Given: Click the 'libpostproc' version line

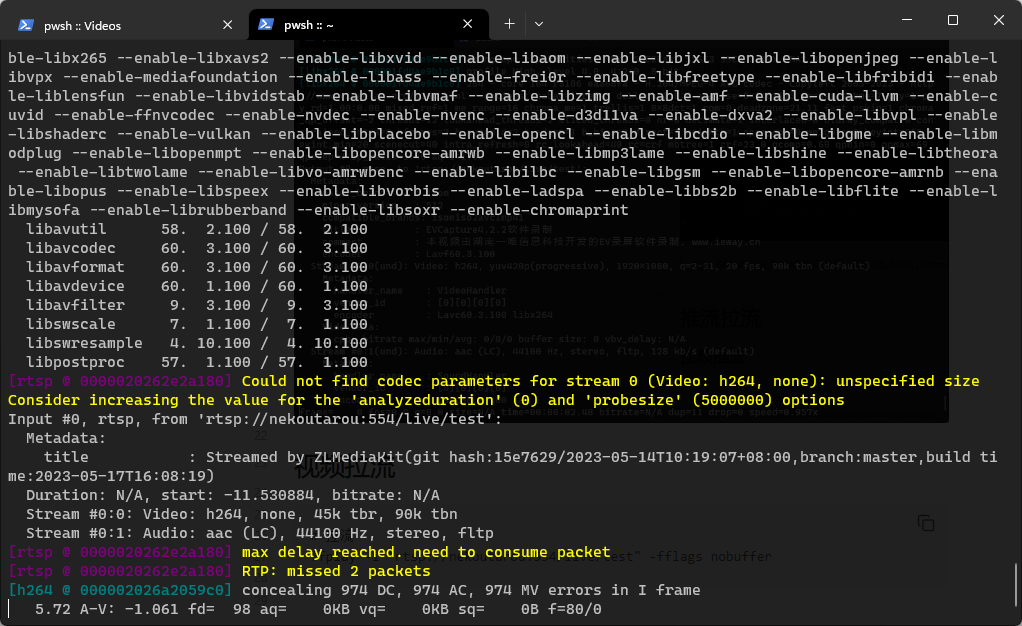Looking at the screenshot, I should tap(197, 362).
